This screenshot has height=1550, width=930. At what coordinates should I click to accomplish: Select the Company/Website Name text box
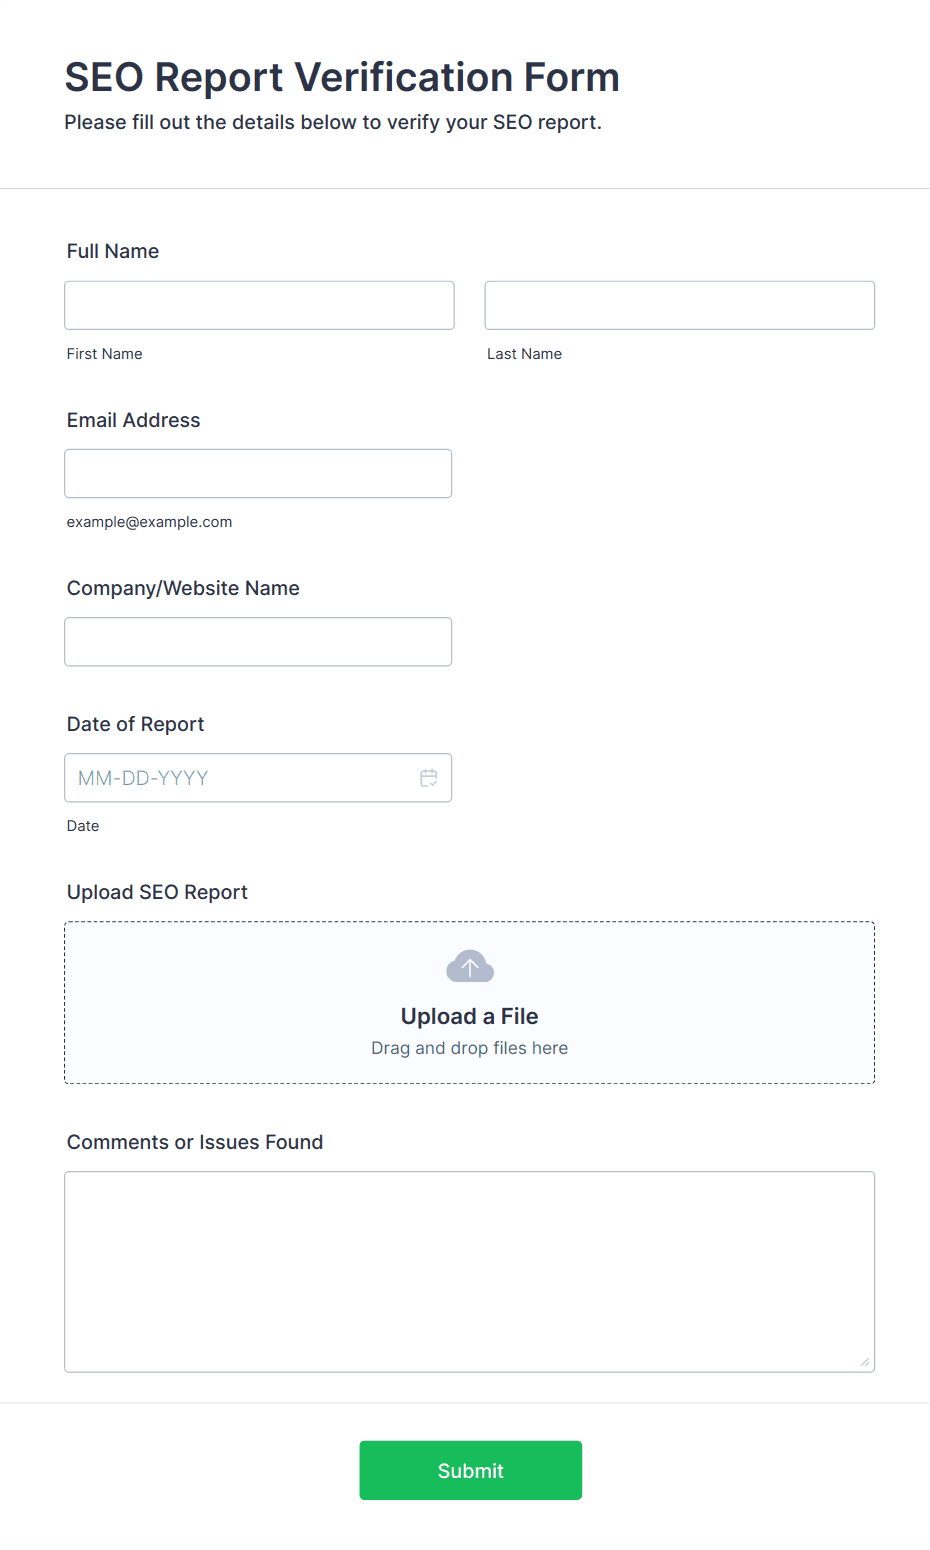[258, 641]
